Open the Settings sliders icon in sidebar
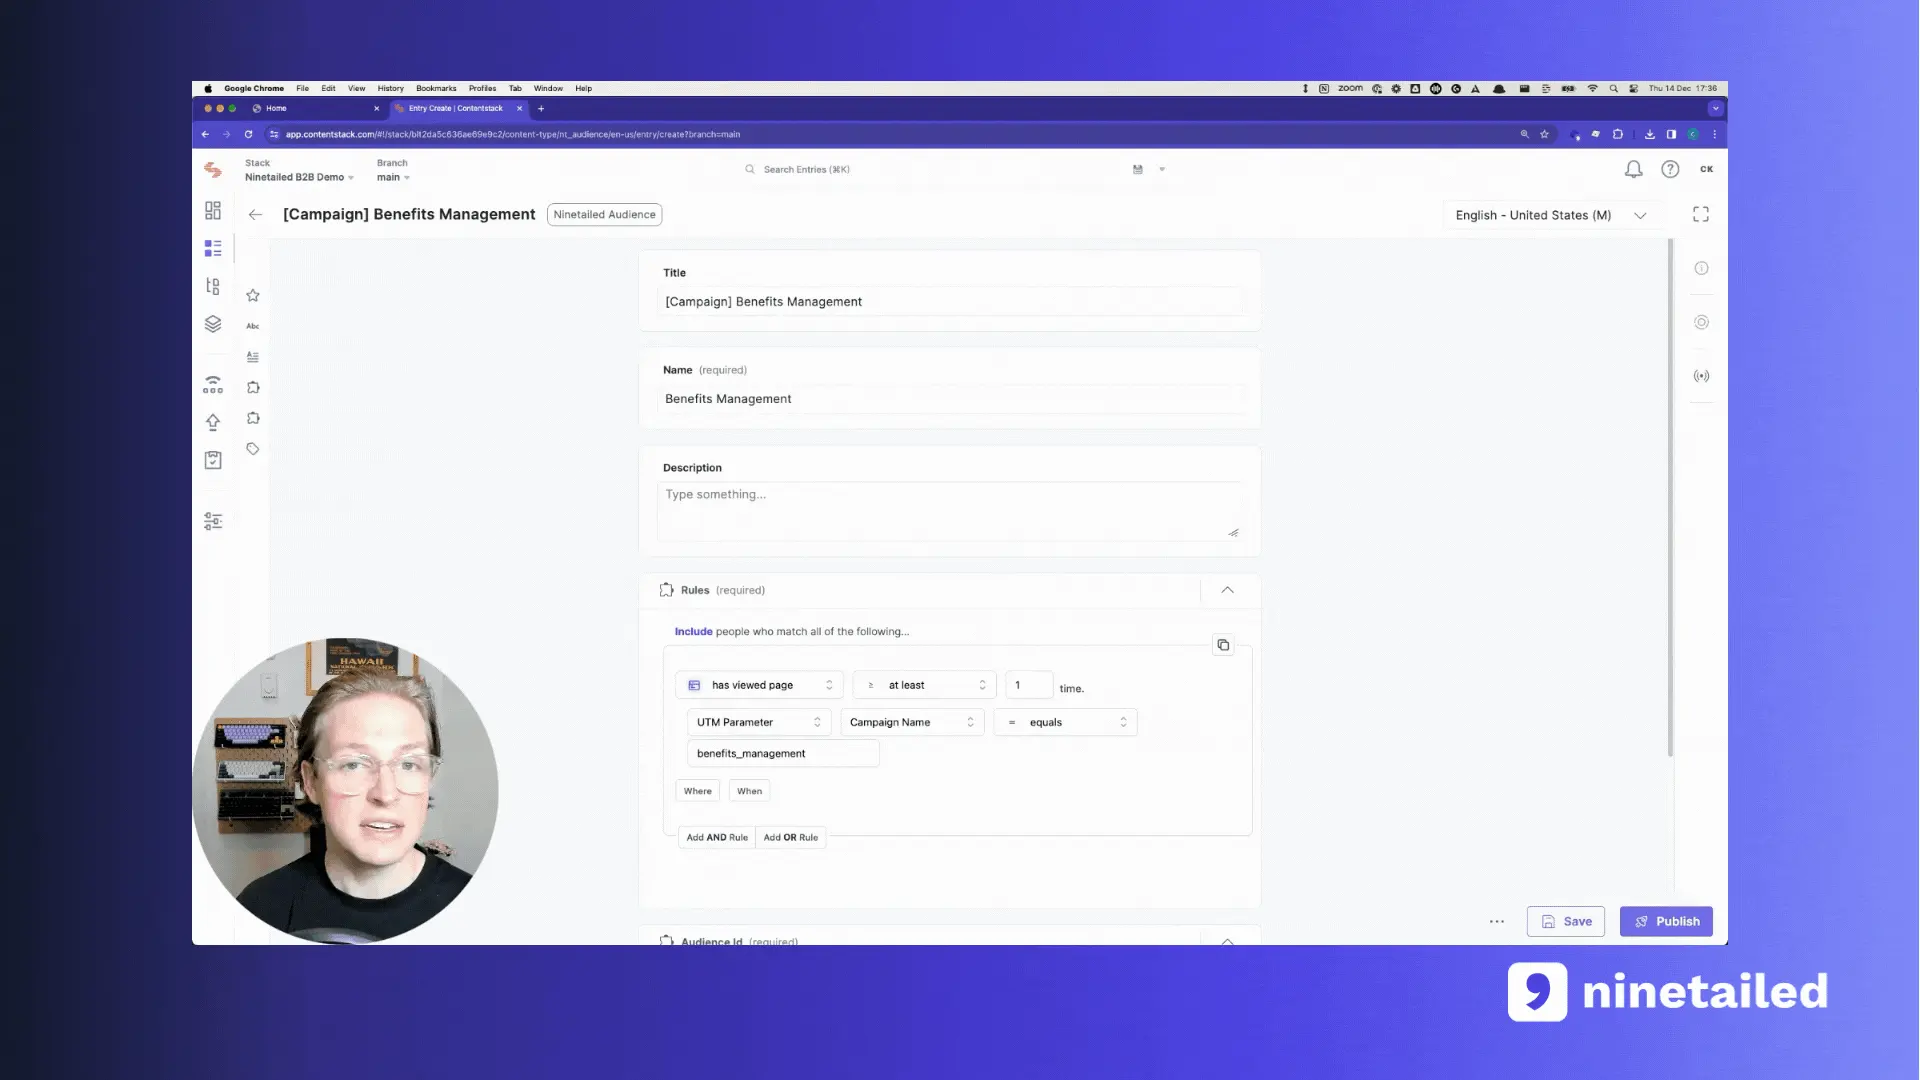This screenshot has height=1080, width=1920. 213,521
